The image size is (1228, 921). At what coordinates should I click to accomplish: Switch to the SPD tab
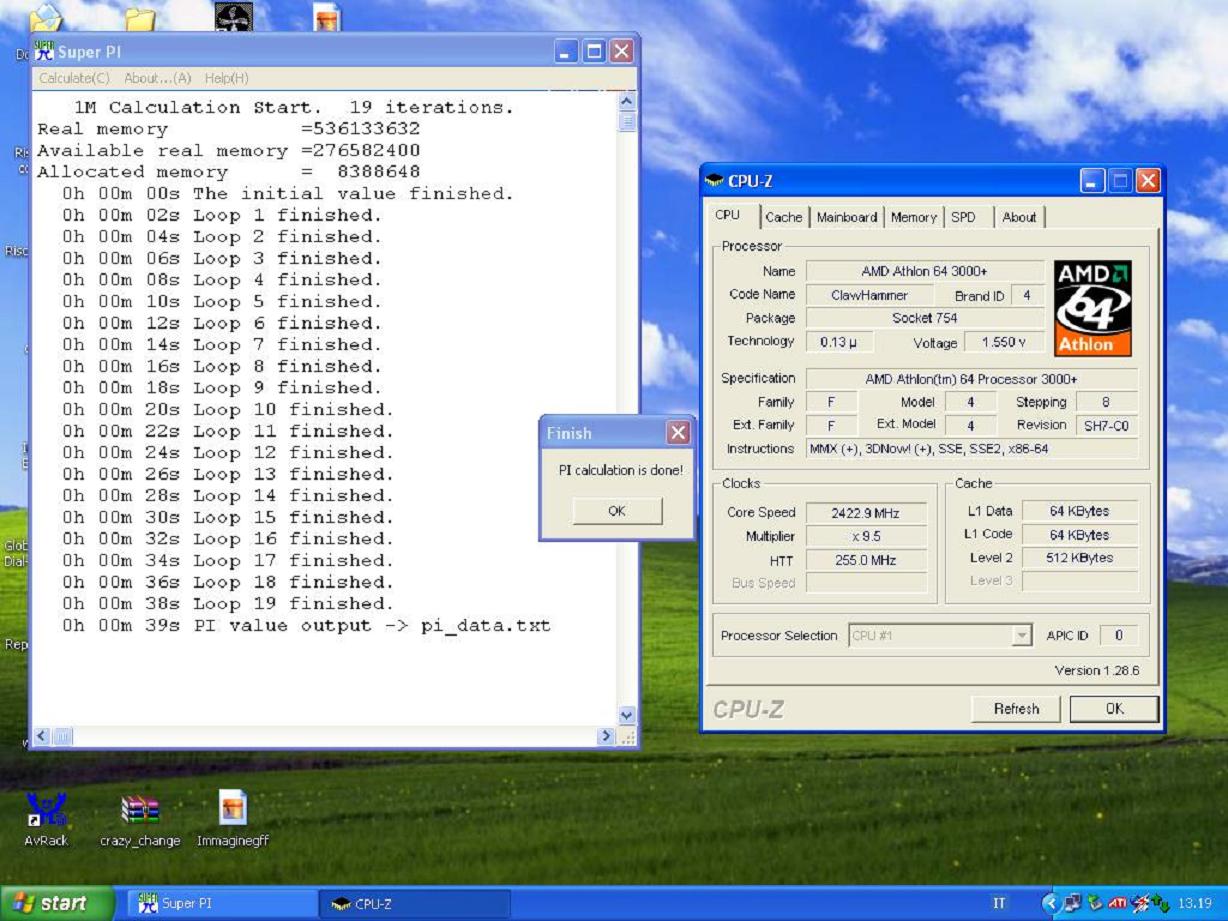pyautogui.click(x=963, y=217)
